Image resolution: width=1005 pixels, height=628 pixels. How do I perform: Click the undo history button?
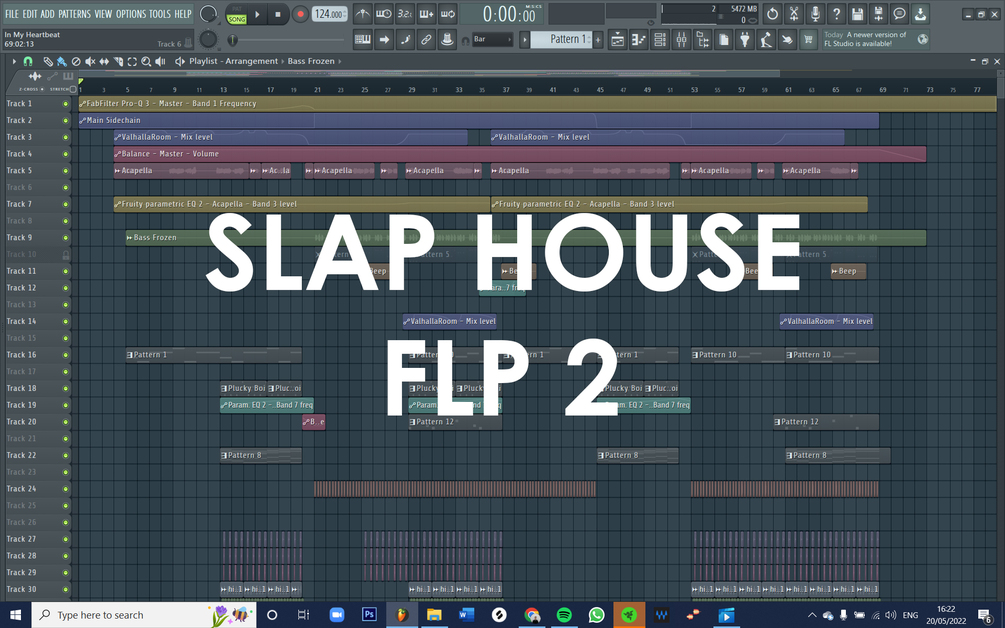(x=772, y=13)
